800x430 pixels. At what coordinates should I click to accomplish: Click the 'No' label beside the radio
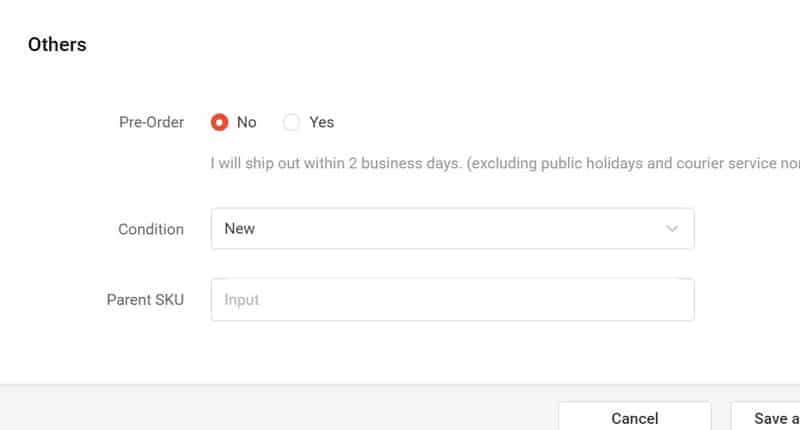[246, 122]
